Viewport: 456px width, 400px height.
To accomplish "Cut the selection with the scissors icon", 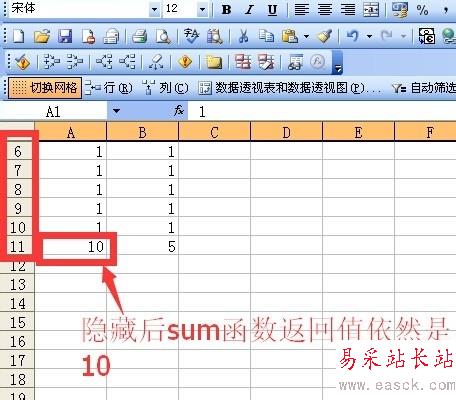I will (x=243, y=36).
